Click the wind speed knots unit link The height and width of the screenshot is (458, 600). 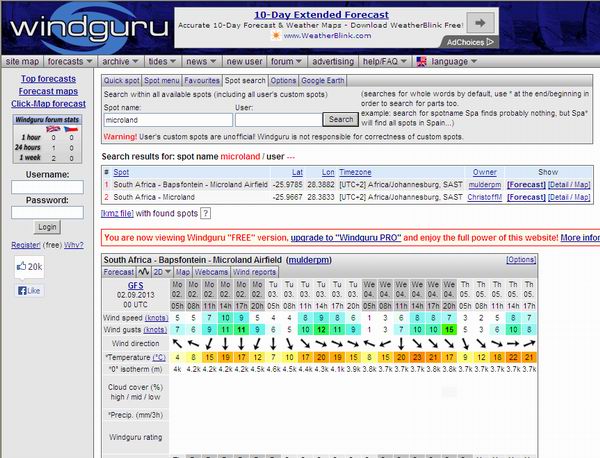click(156, 318)
